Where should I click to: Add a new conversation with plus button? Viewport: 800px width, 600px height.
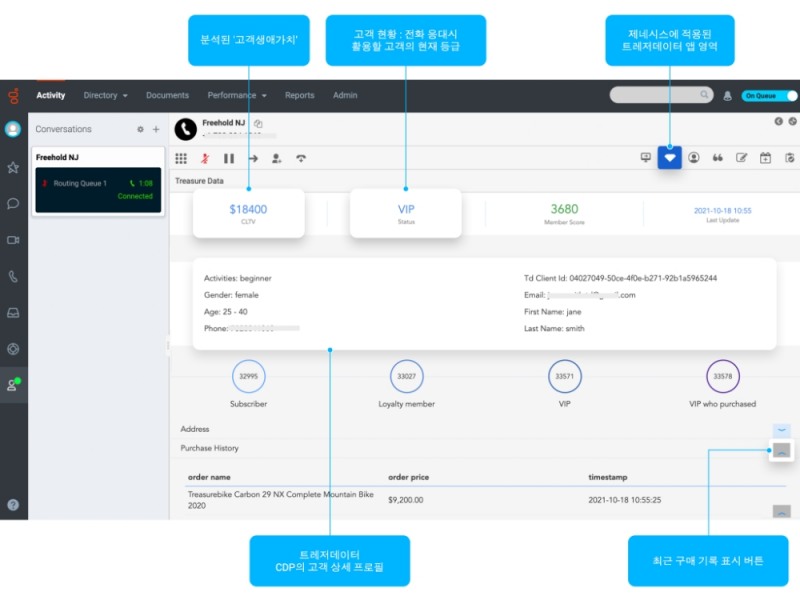(156, 129)
